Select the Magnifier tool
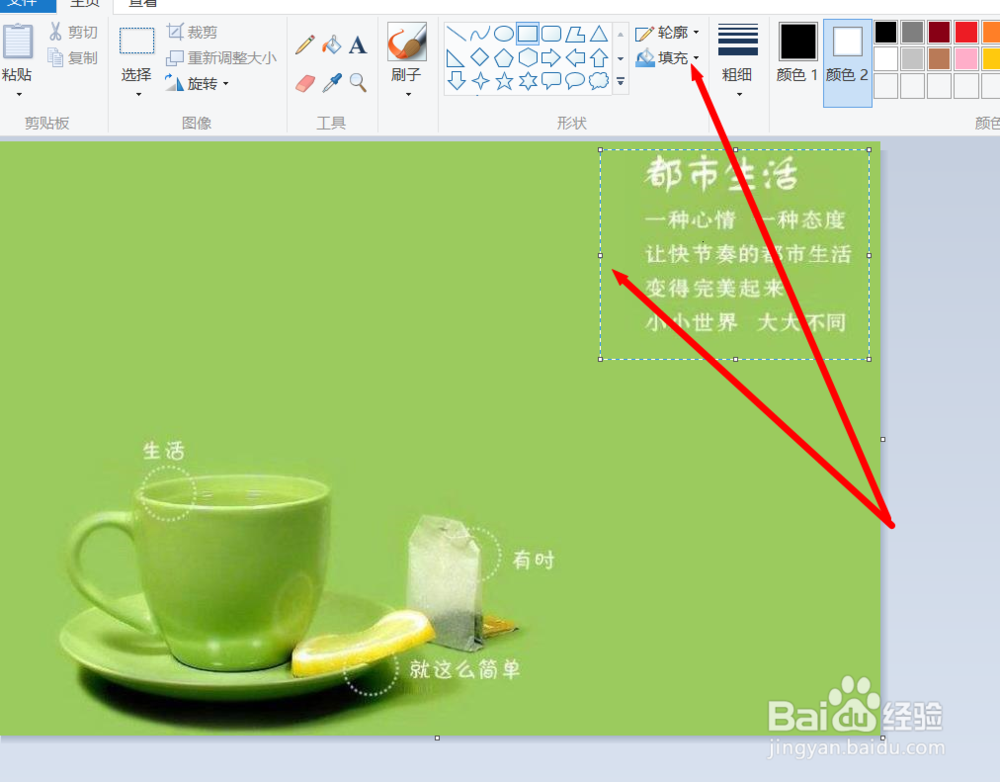The width and height of the screenshot is (1000, 782). pos(357,82)
